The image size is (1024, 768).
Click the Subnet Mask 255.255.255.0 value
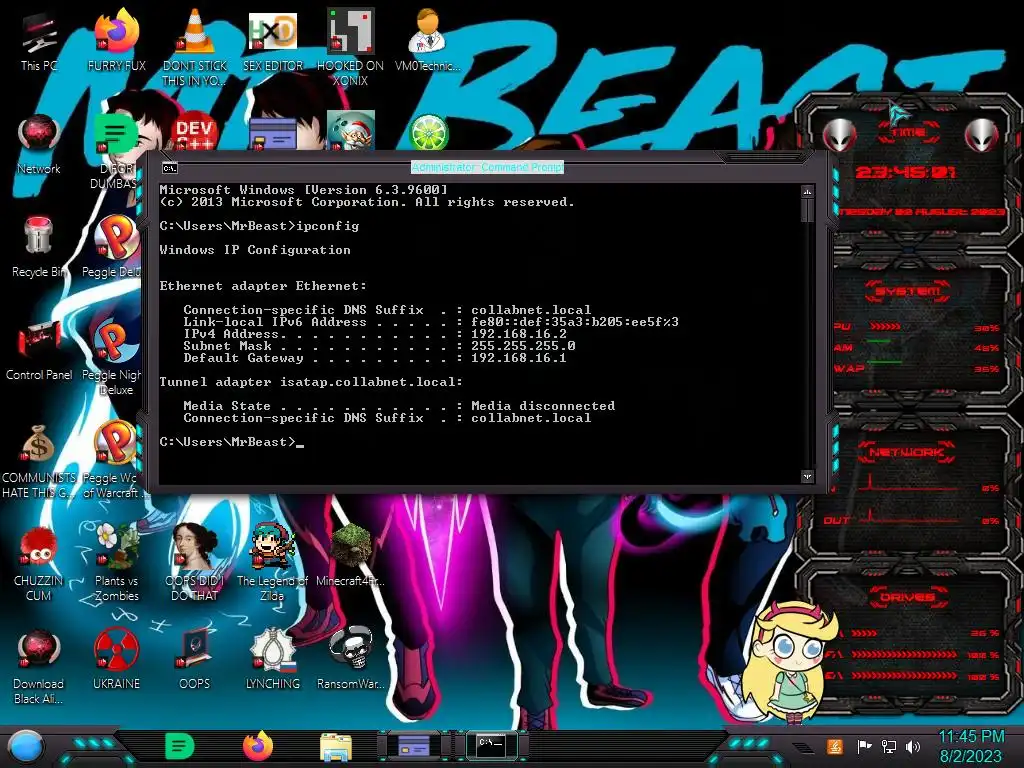click(523, 345)
